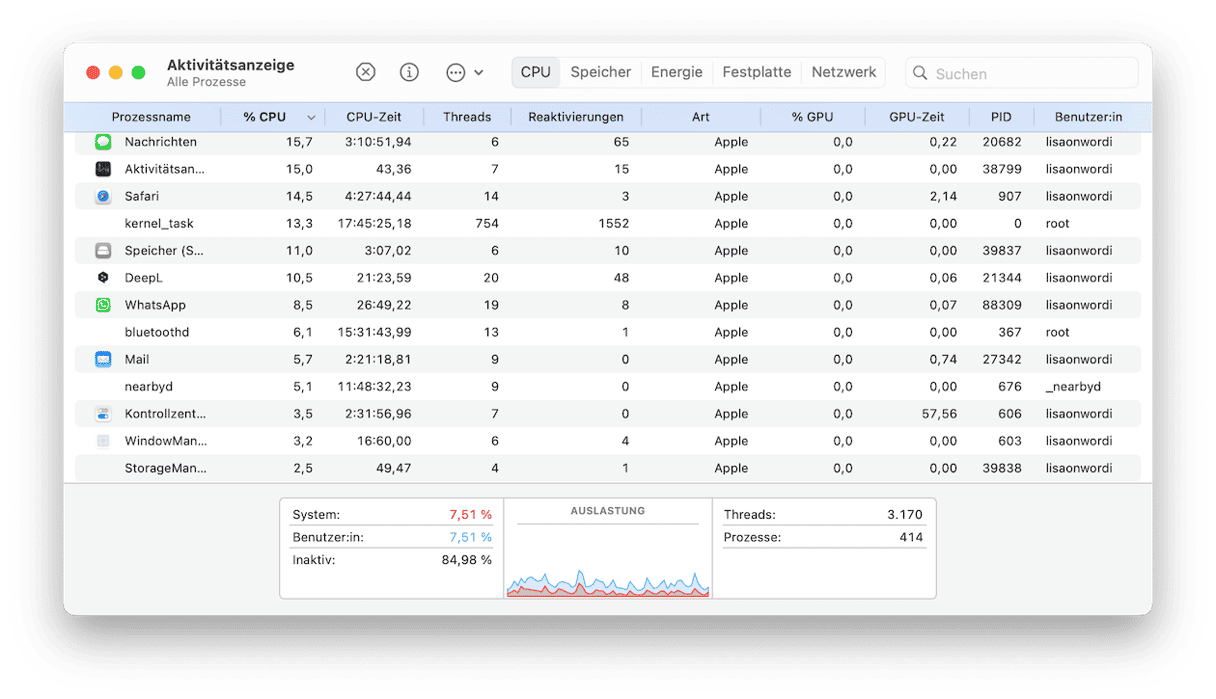This screenshot has width=1216, height=699.
Task: Click the System percentage 7,51 %
Action: click(x=470, y=515)
